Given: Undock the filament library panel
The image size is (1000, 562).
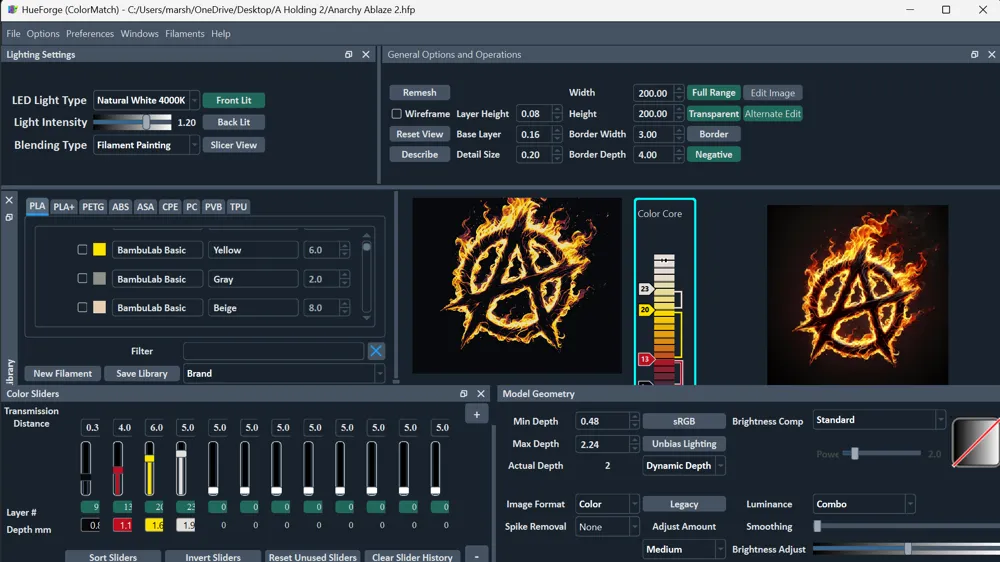Looking at the screenshot, I should (x=9, y=217).
